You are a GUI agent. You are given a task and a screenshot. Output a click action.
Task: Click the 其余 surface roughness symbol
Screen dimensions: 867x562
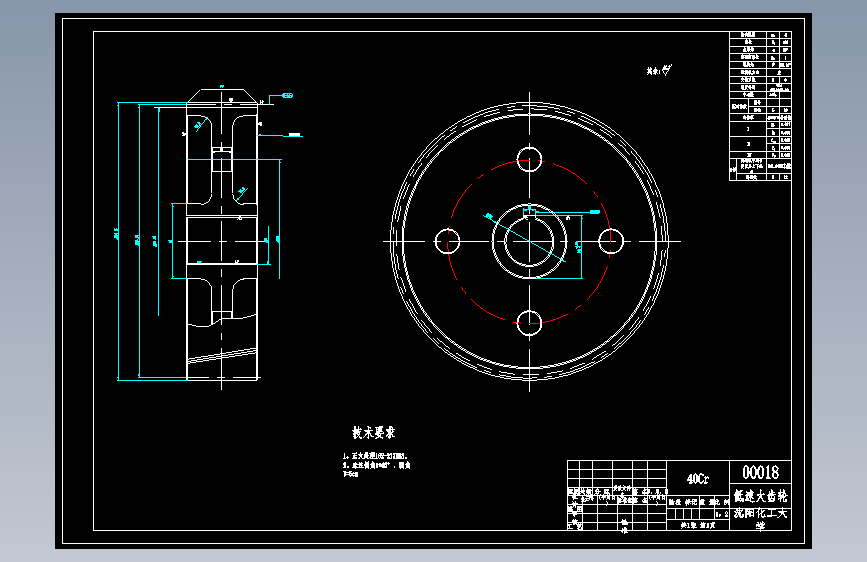tap(660, 70)
